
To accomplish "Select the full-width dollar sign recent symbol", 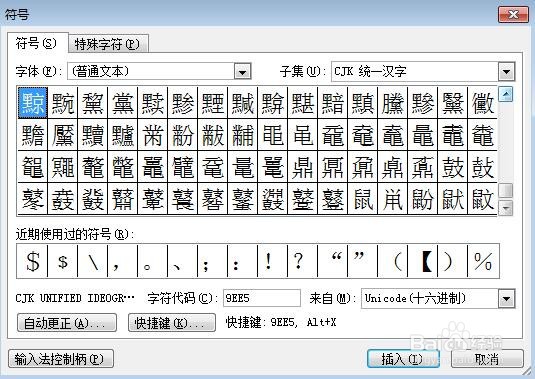I will click(32, 261).
